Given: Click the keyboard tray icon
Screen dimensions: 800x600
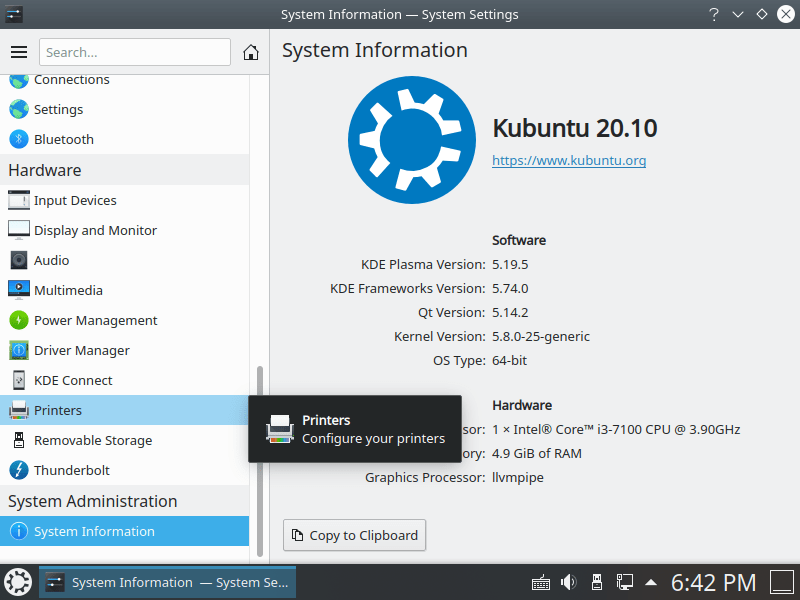Looking at the screenshot, I should (541, 582).
